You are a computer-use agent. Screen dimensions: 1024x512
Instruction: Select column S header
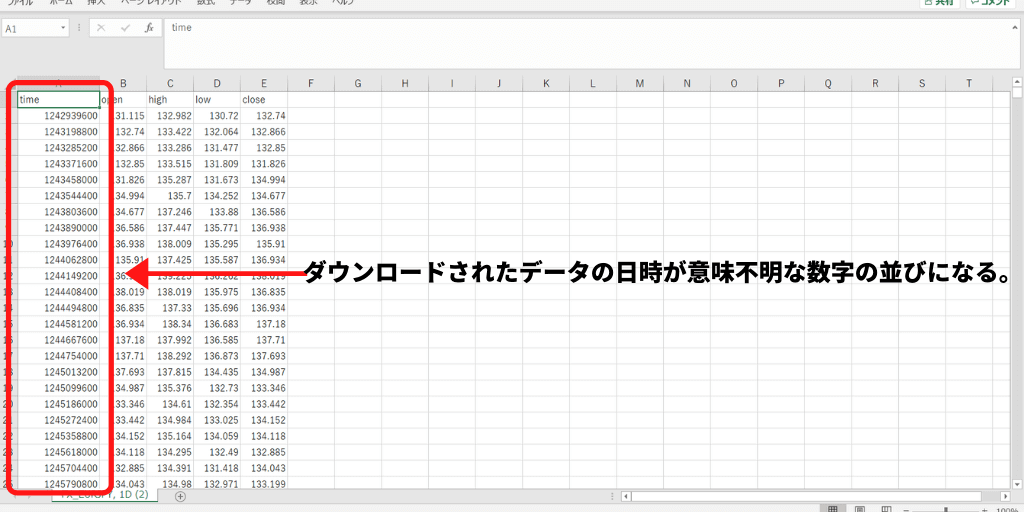pos(922,84)
